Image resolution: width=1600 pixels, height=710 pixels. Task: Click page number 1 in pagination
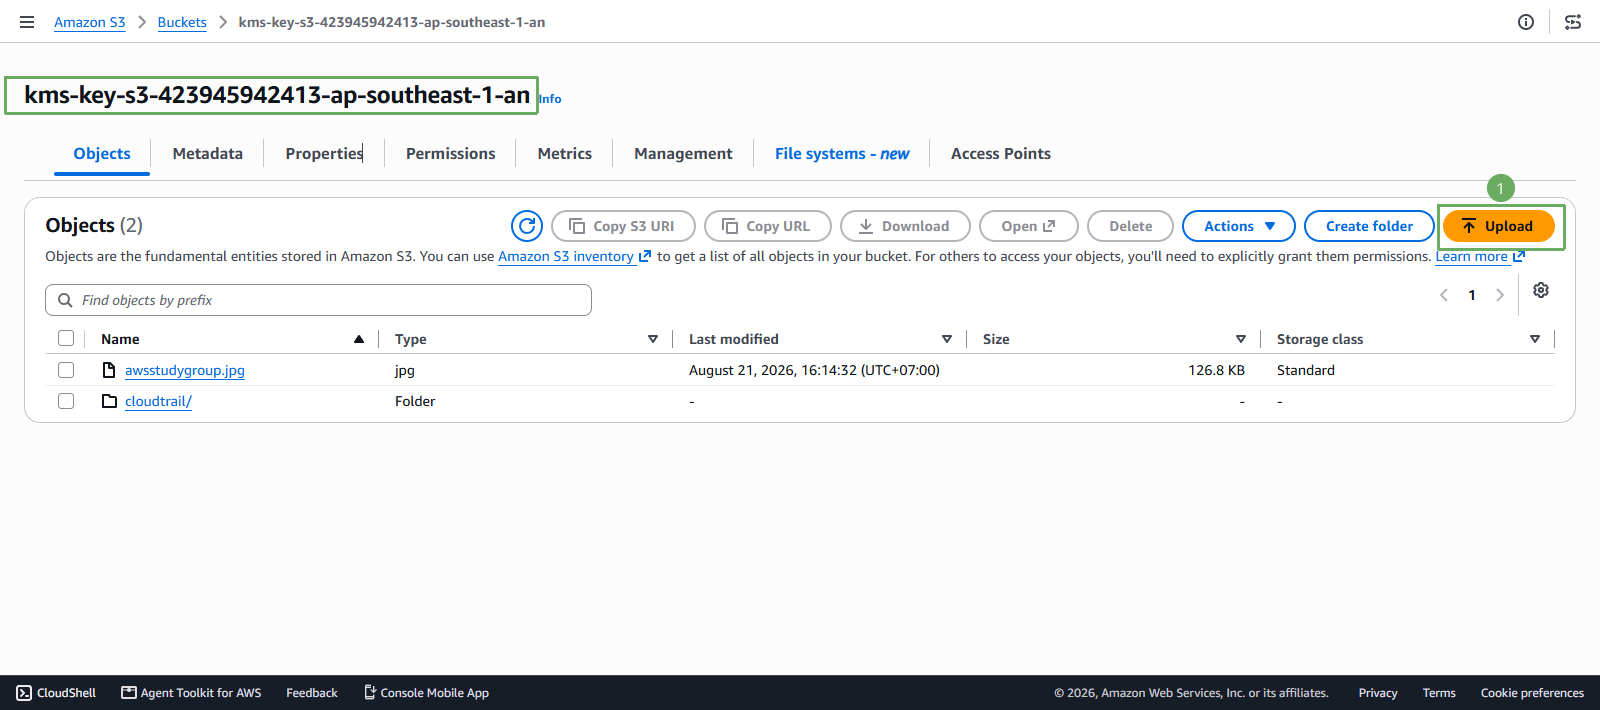[x=1472, y=295]
